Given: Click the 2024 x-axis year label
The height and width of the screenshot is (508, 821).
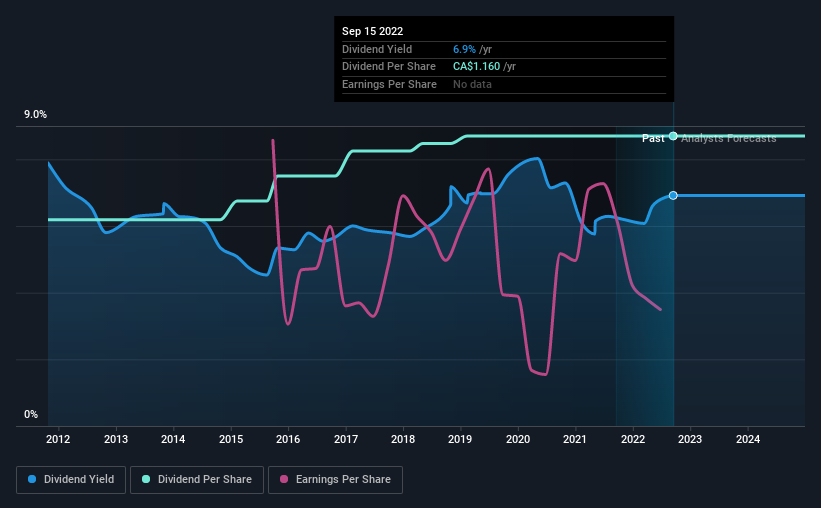Looking at the screenshot, I should [748, 439].
